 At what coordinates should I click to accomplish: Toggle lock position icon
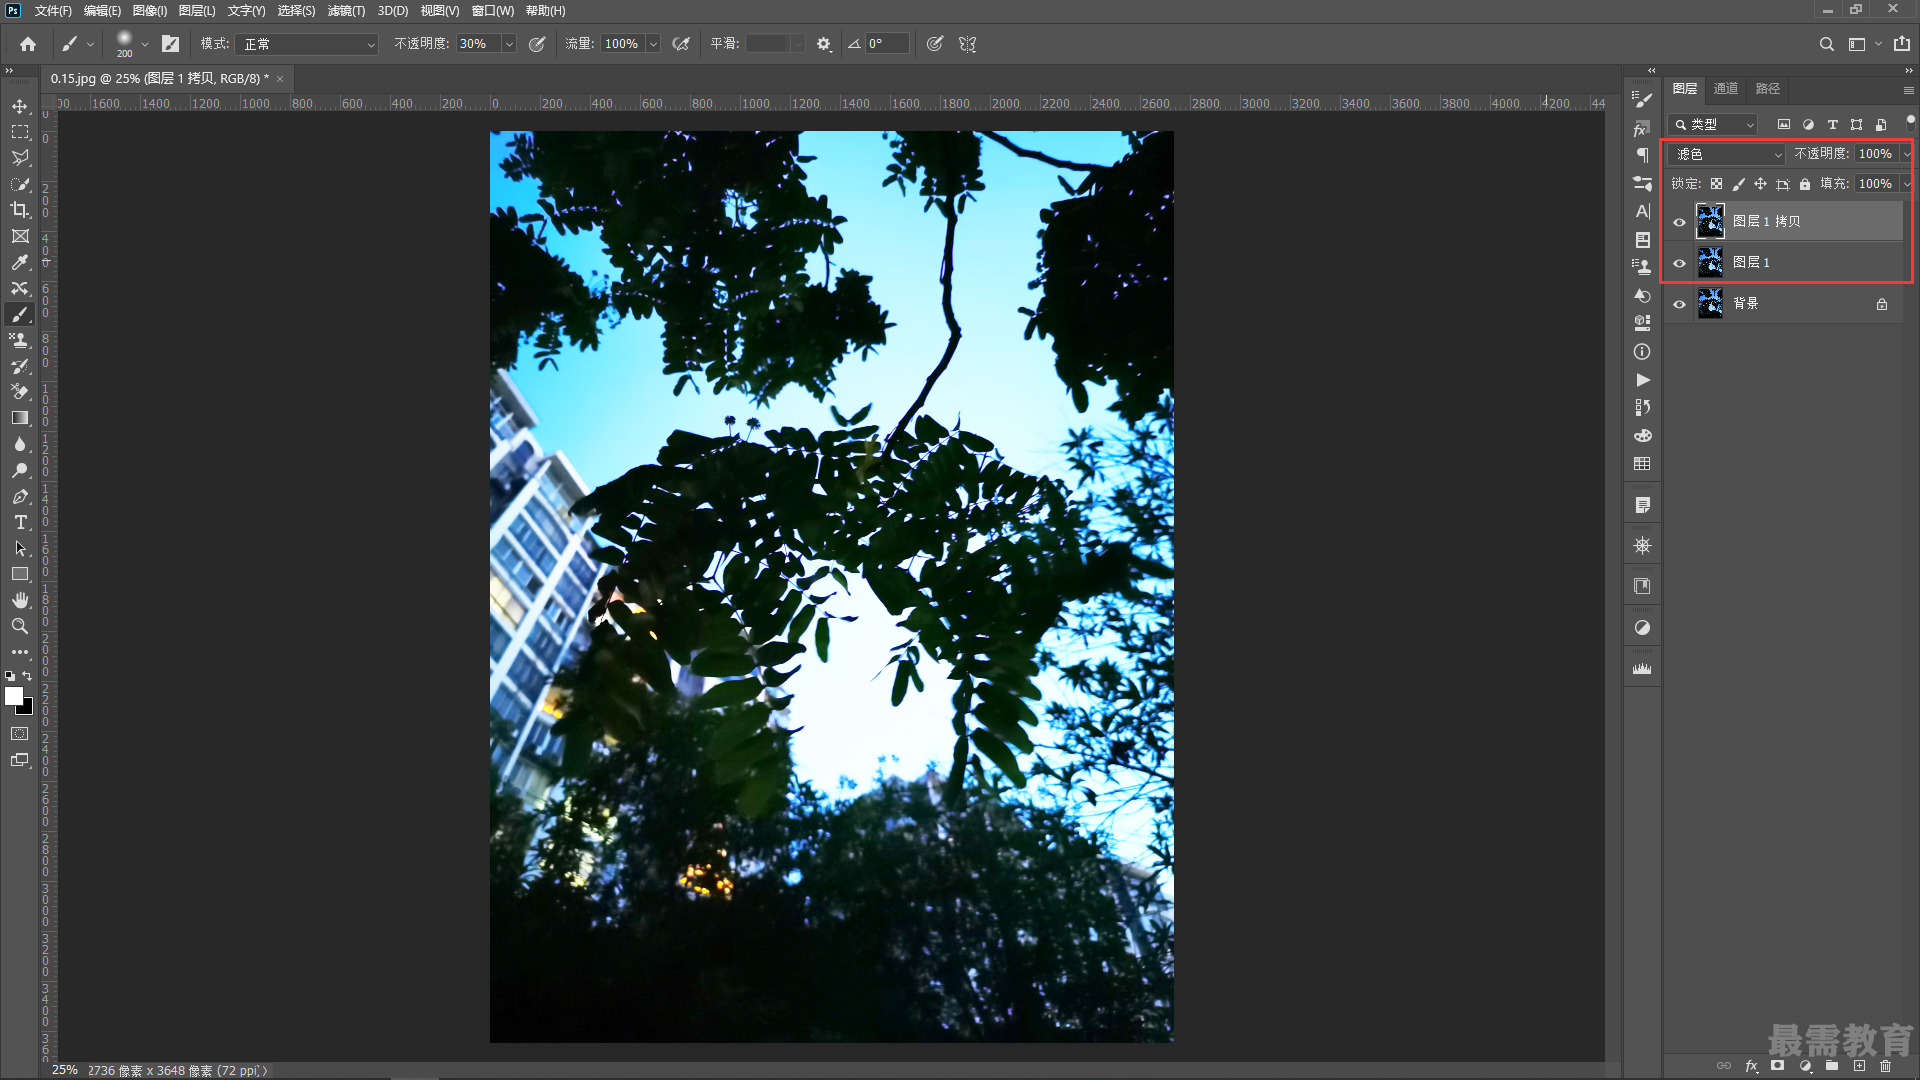pos(1760,184)
